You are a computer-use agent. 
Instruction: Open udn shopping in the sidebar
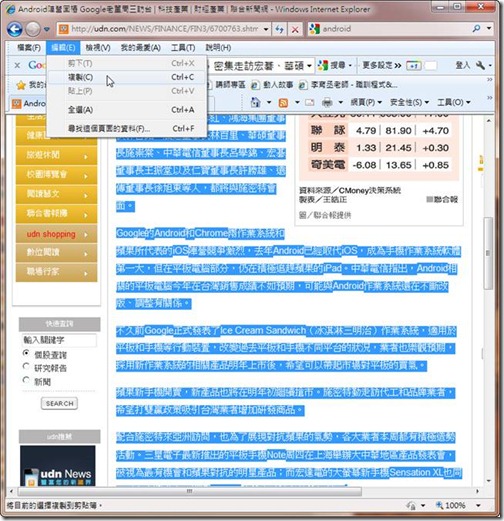click(x=56, y=234)
